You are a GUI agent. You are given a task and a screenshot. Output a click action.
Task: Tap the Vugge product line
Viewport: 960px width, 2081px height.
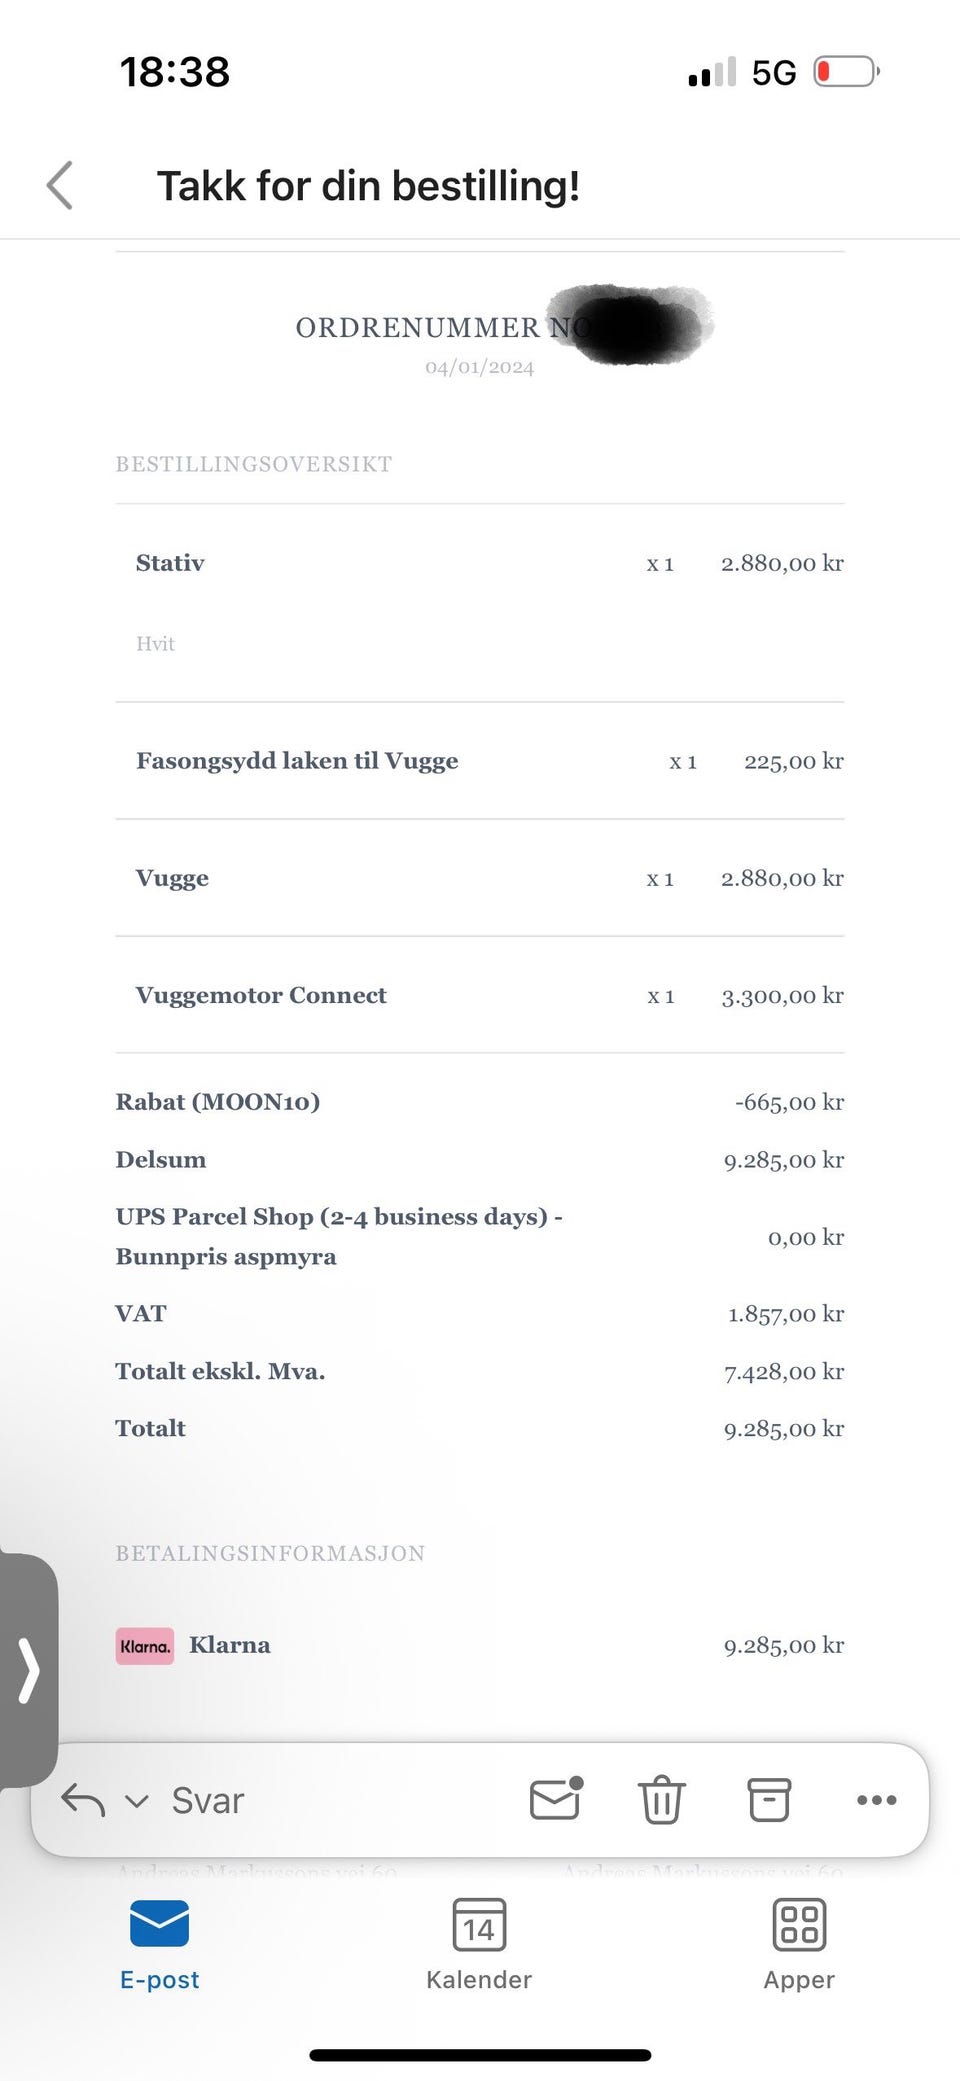[172, 878]
